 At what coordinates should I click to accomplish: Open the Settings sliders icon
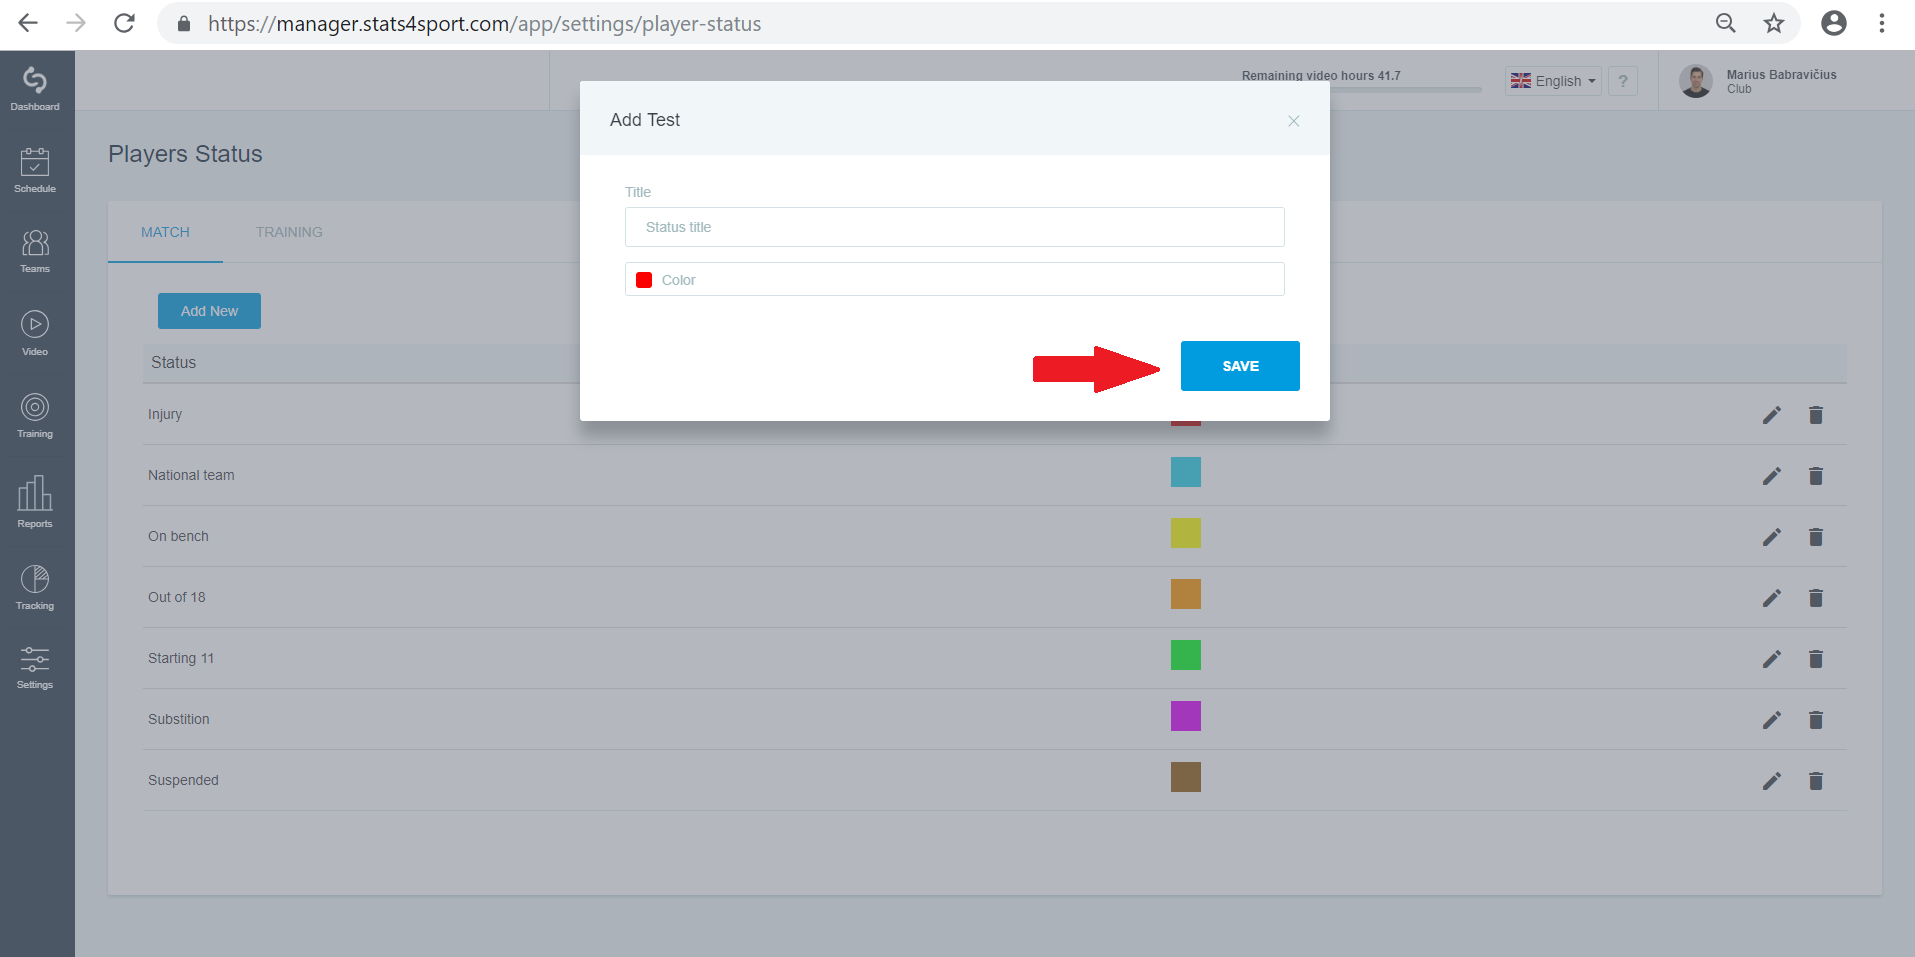(35, 659)
